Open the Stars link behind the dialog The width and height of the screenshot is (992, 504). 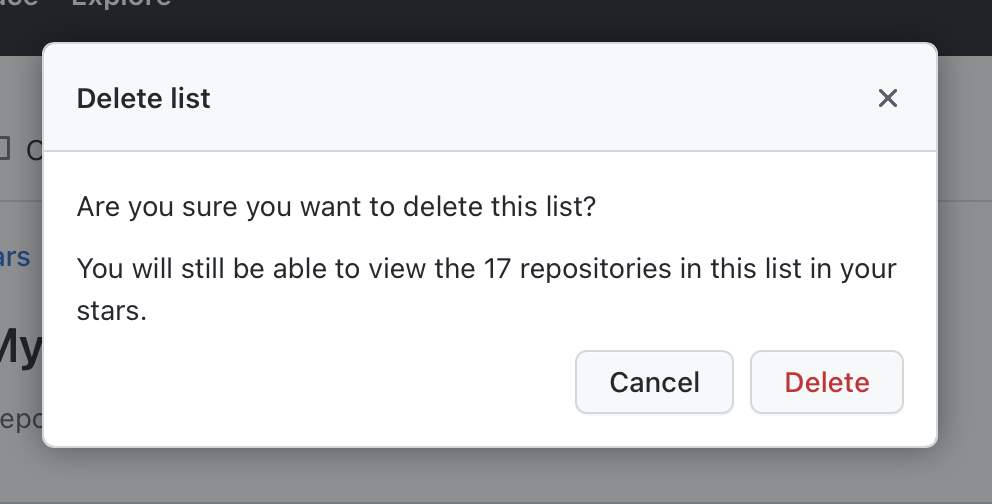point(15,257)
